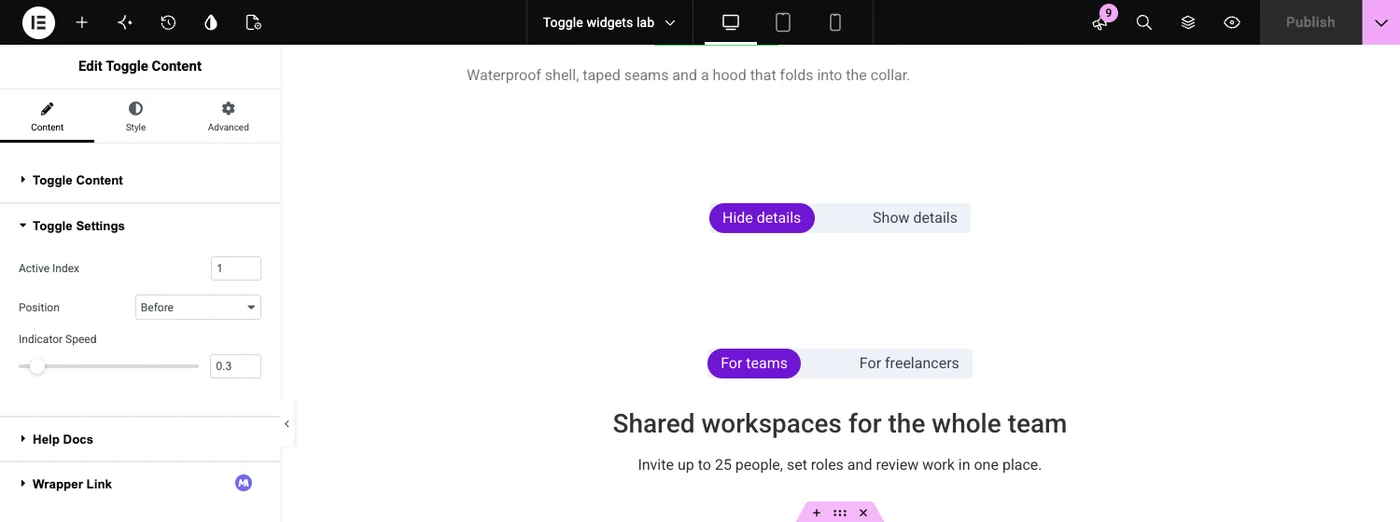Open the Content tab
The image size is (1400, 522).
[x=47, y=117]
